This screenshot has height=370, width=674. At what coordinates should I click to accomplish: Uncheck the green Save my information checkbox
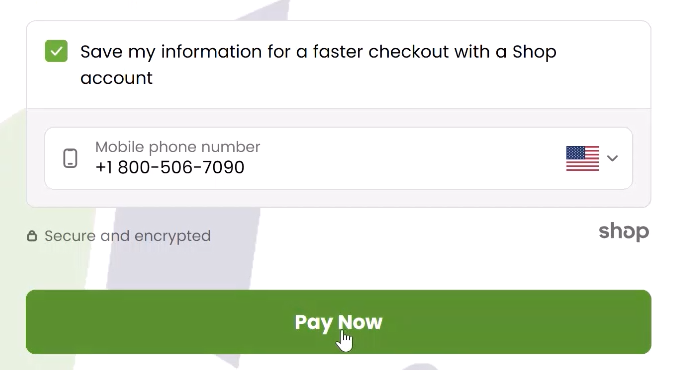pyautogui.click(x=56, y=51)
